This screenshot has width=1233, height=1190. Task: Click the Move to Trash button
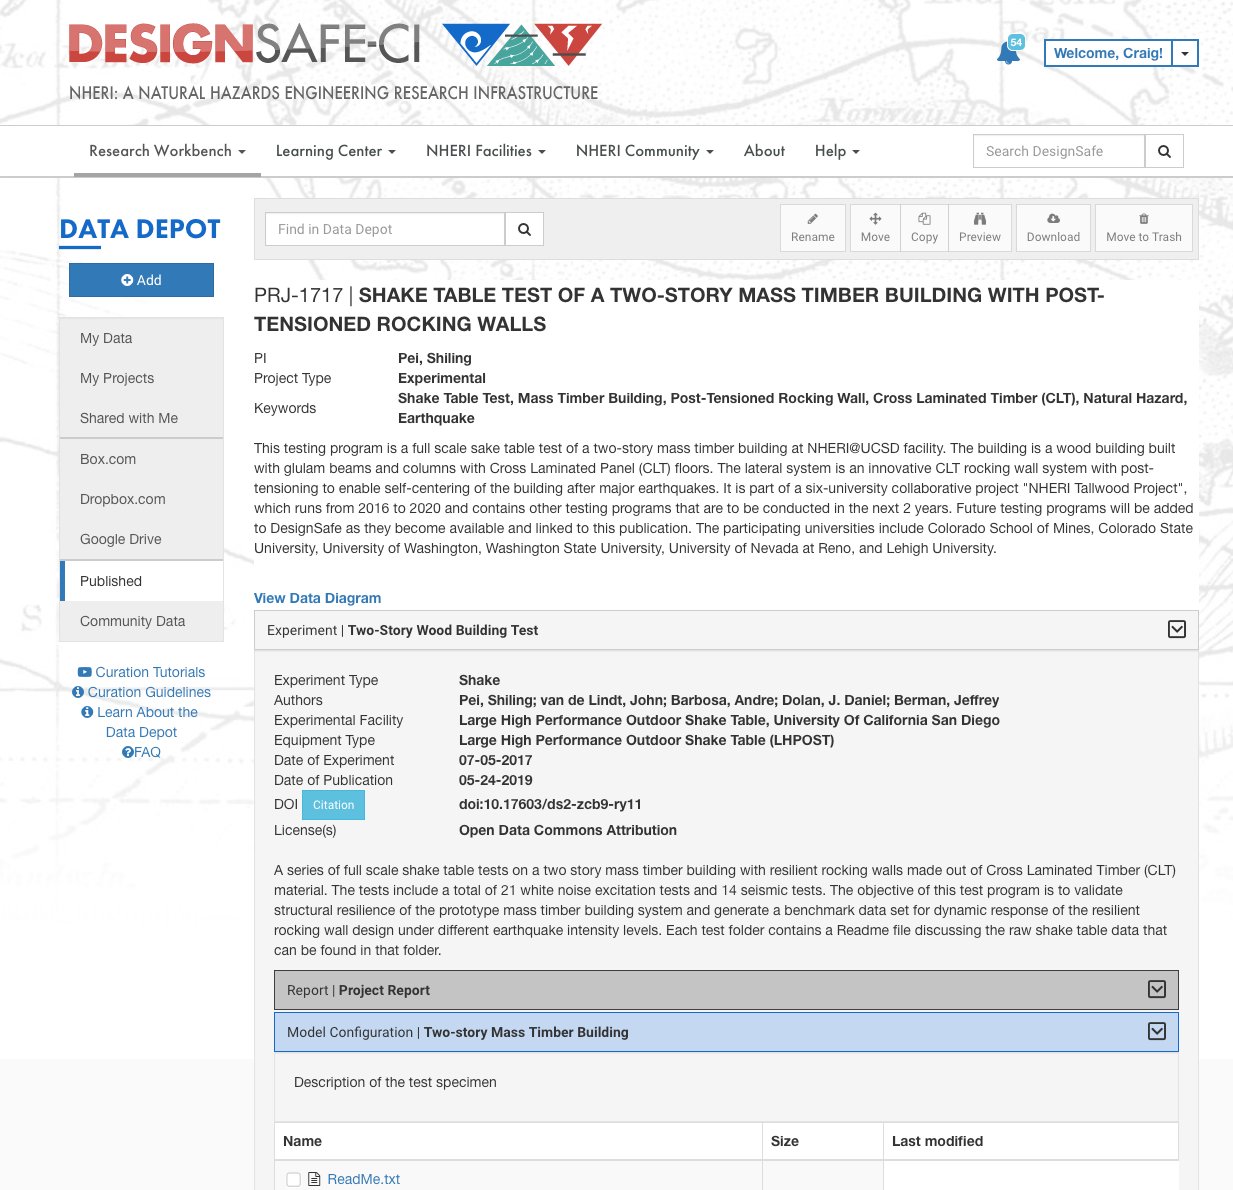coord(1144,228)
